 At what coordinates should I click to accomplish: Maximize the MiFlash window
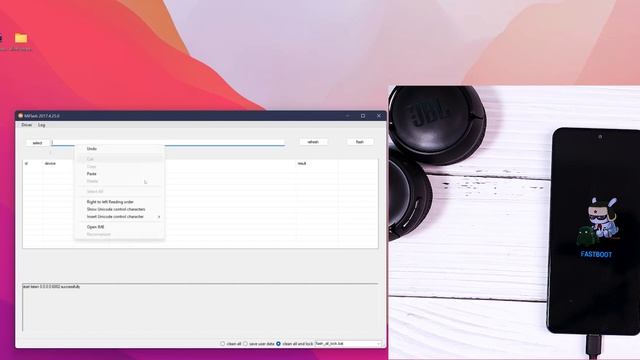click(363, 116)
